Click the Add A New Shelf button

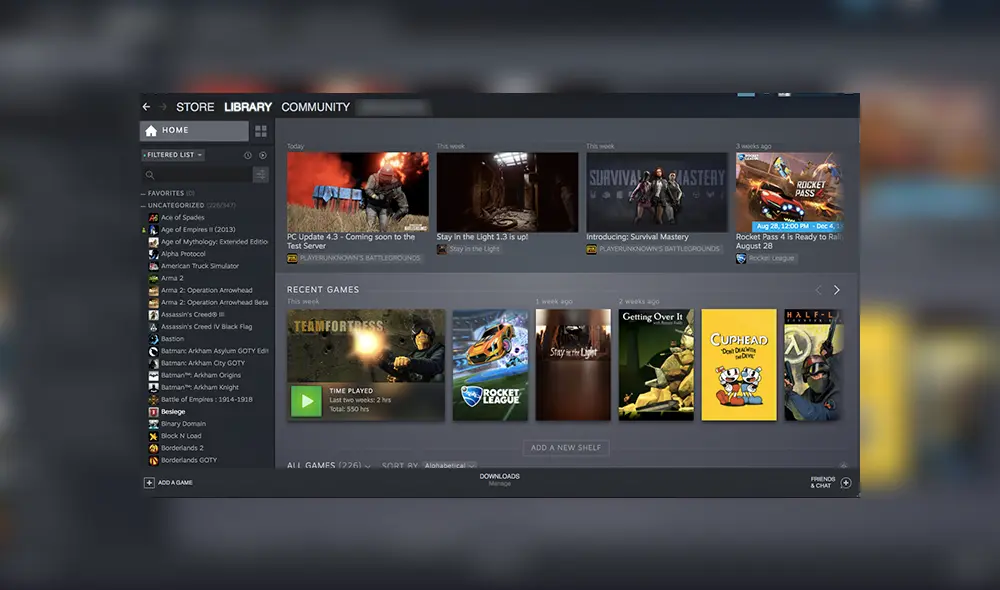pos(566,448)
